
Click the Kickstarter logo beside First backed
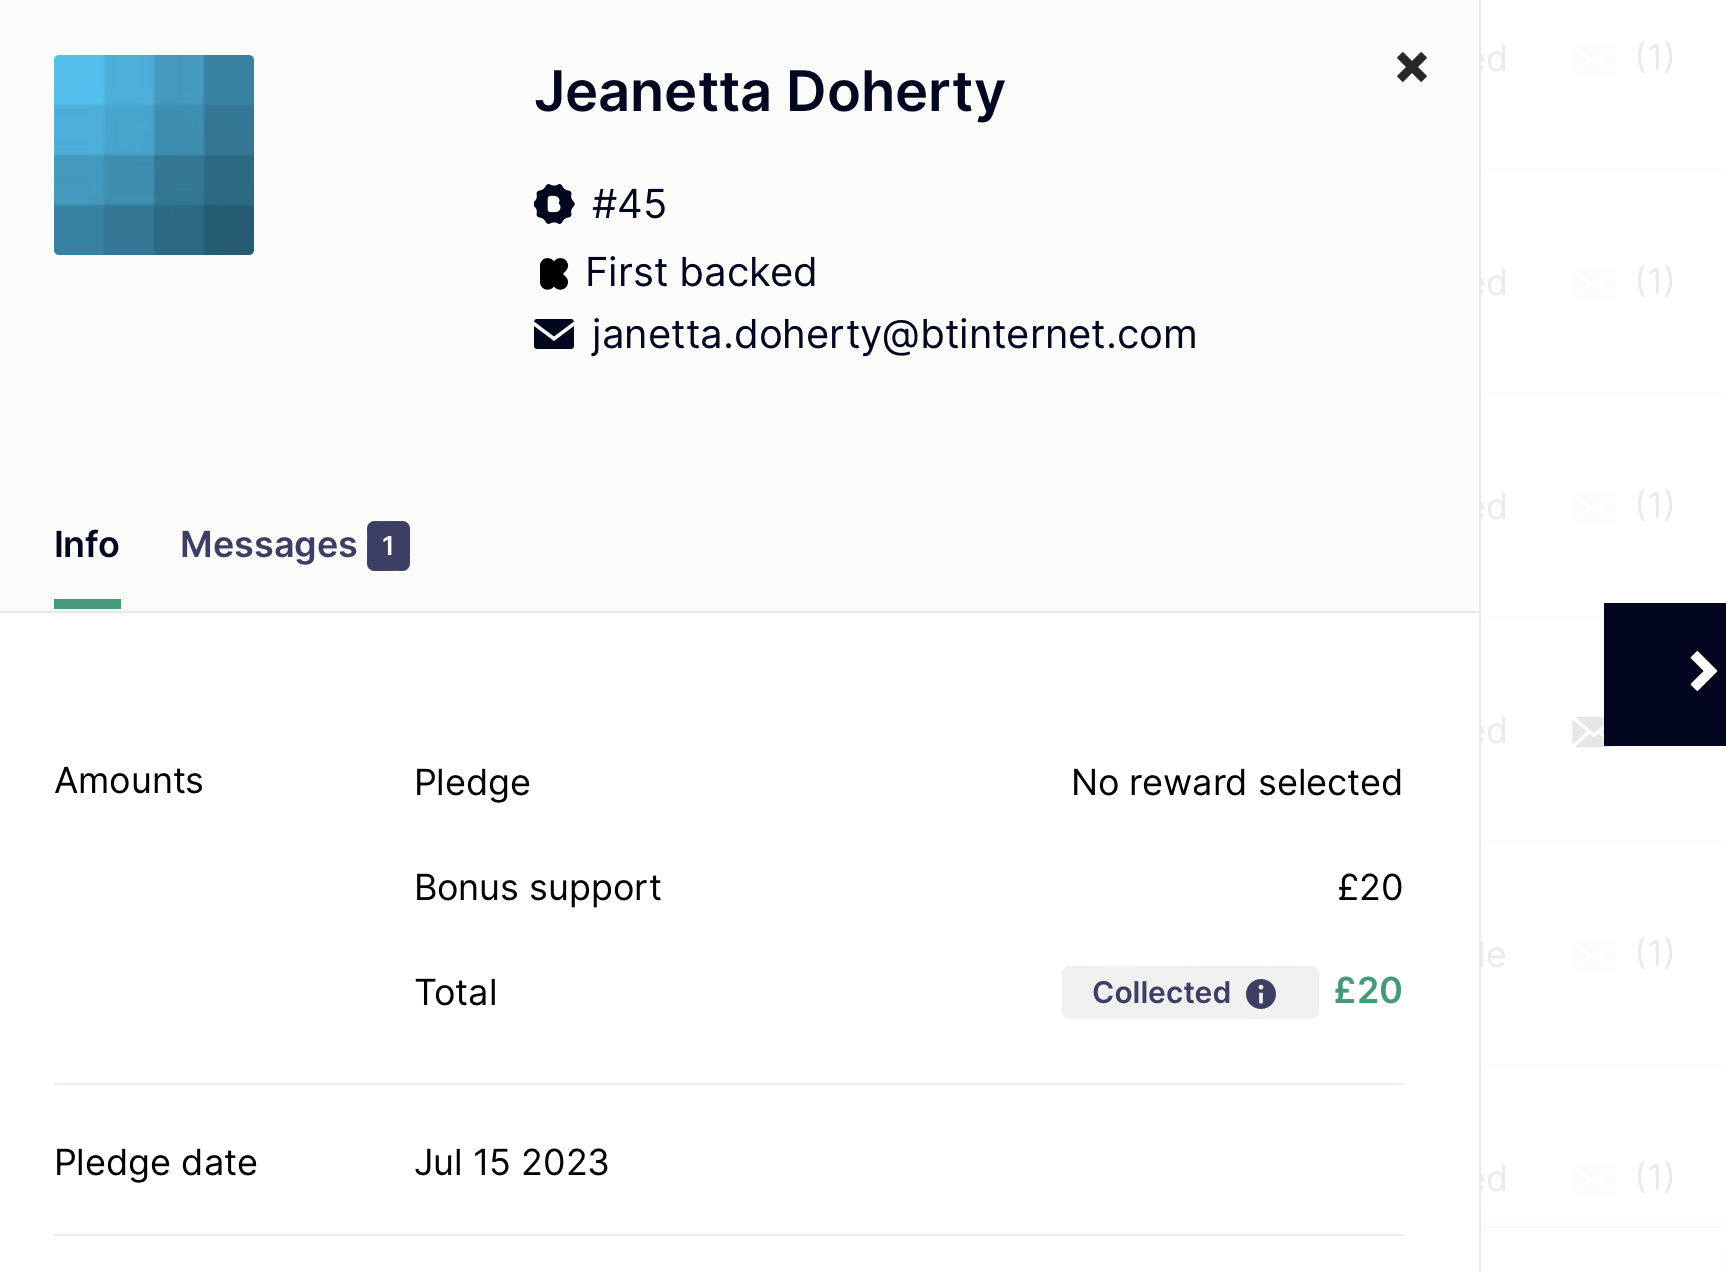[x=554, y=273]
